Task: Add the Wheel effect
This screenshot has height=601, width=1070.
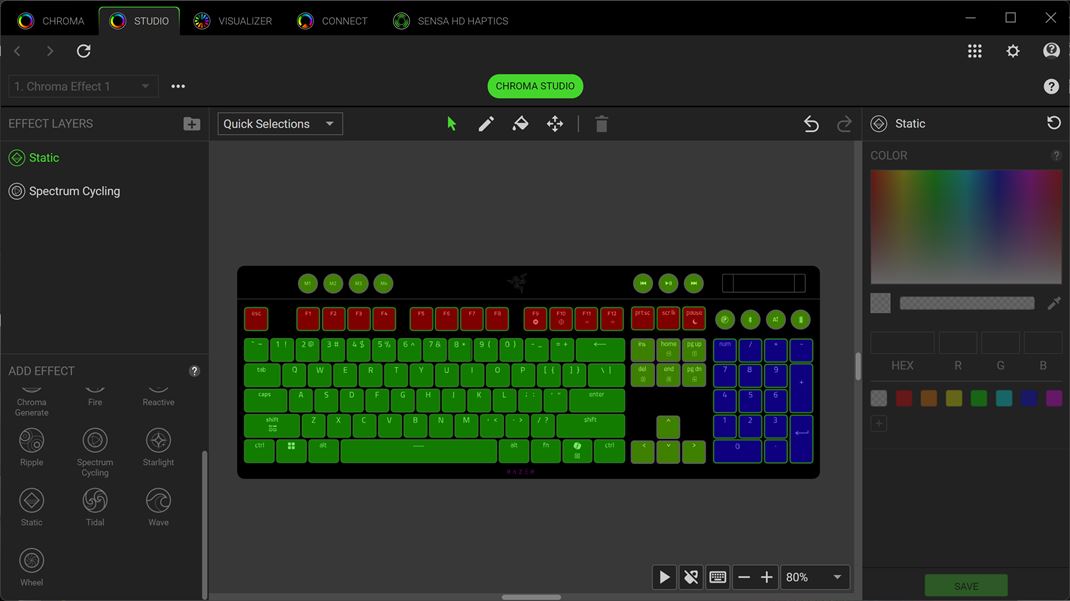Action: [x=31, y=567]
